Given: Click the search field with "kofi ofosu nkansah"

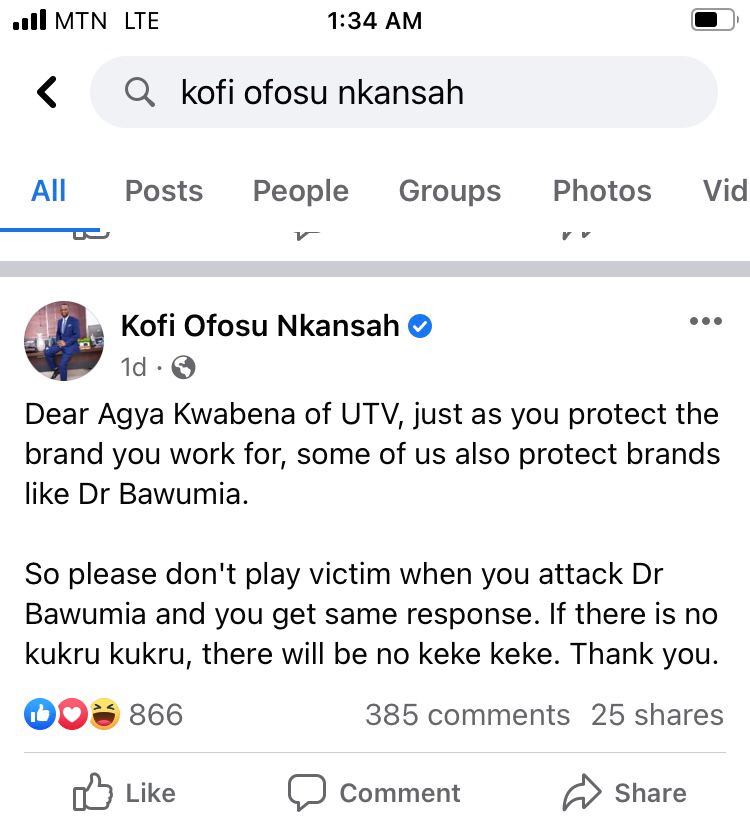Looking at the screenshot, I should (x=420, y=93).
